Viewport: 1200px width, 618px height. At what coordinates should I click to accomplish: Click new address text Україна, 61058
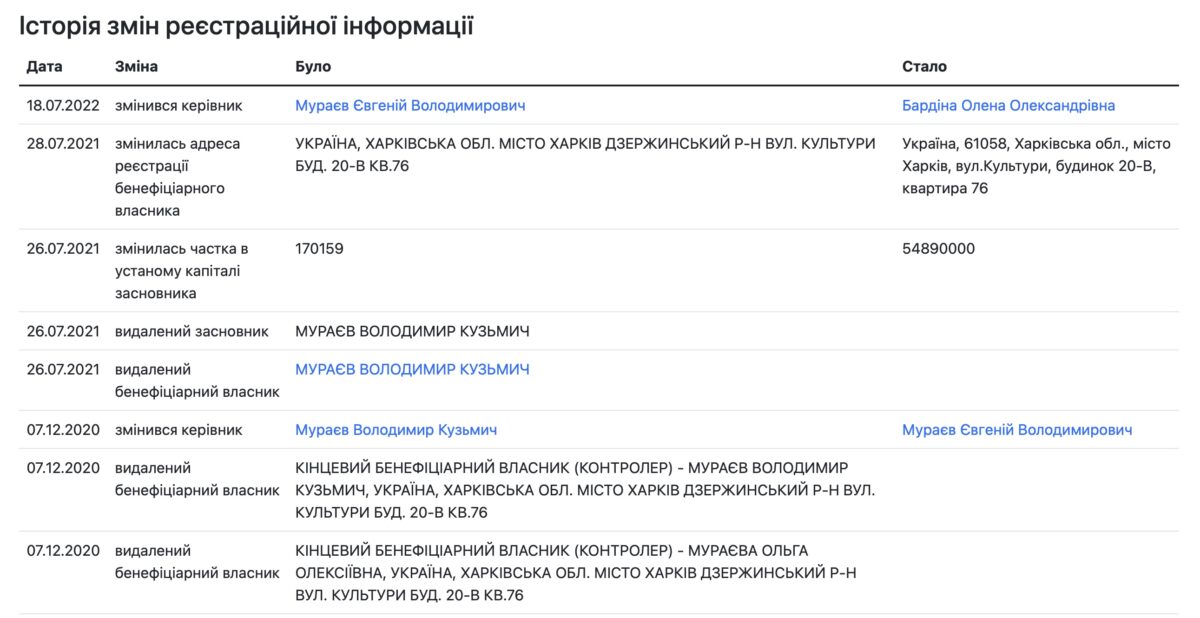pos(1029,166)
